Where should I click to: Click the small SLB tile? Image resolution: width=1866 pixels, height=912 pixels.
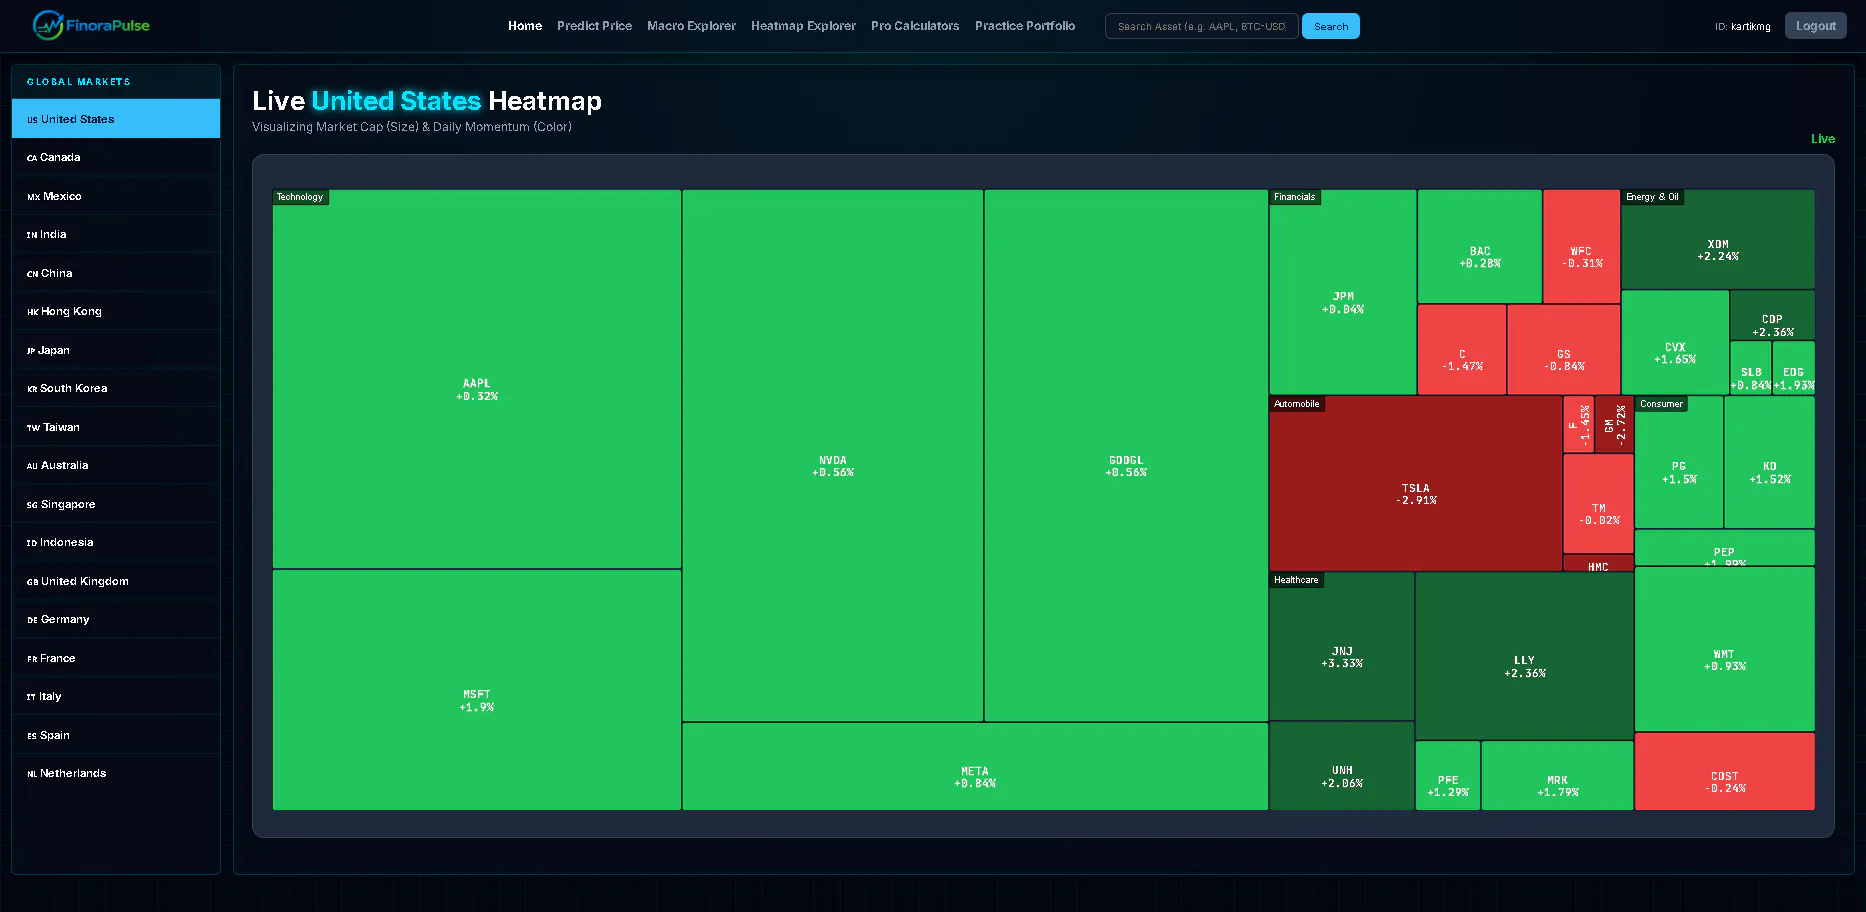1751,368
